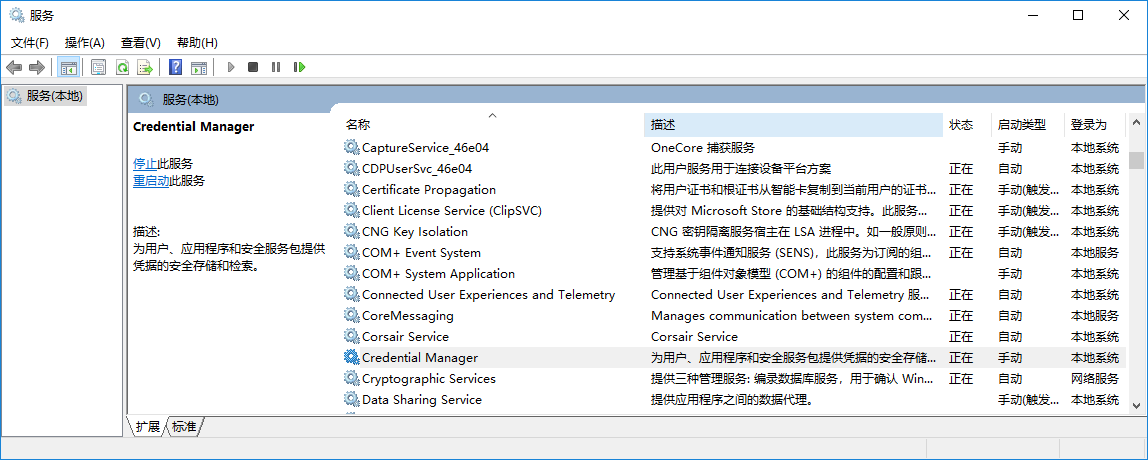Image resolution: width=1148 pixels, height=460 pixels.
Task: Click the gear icon beside Client License Service
Action: [352, 210]
